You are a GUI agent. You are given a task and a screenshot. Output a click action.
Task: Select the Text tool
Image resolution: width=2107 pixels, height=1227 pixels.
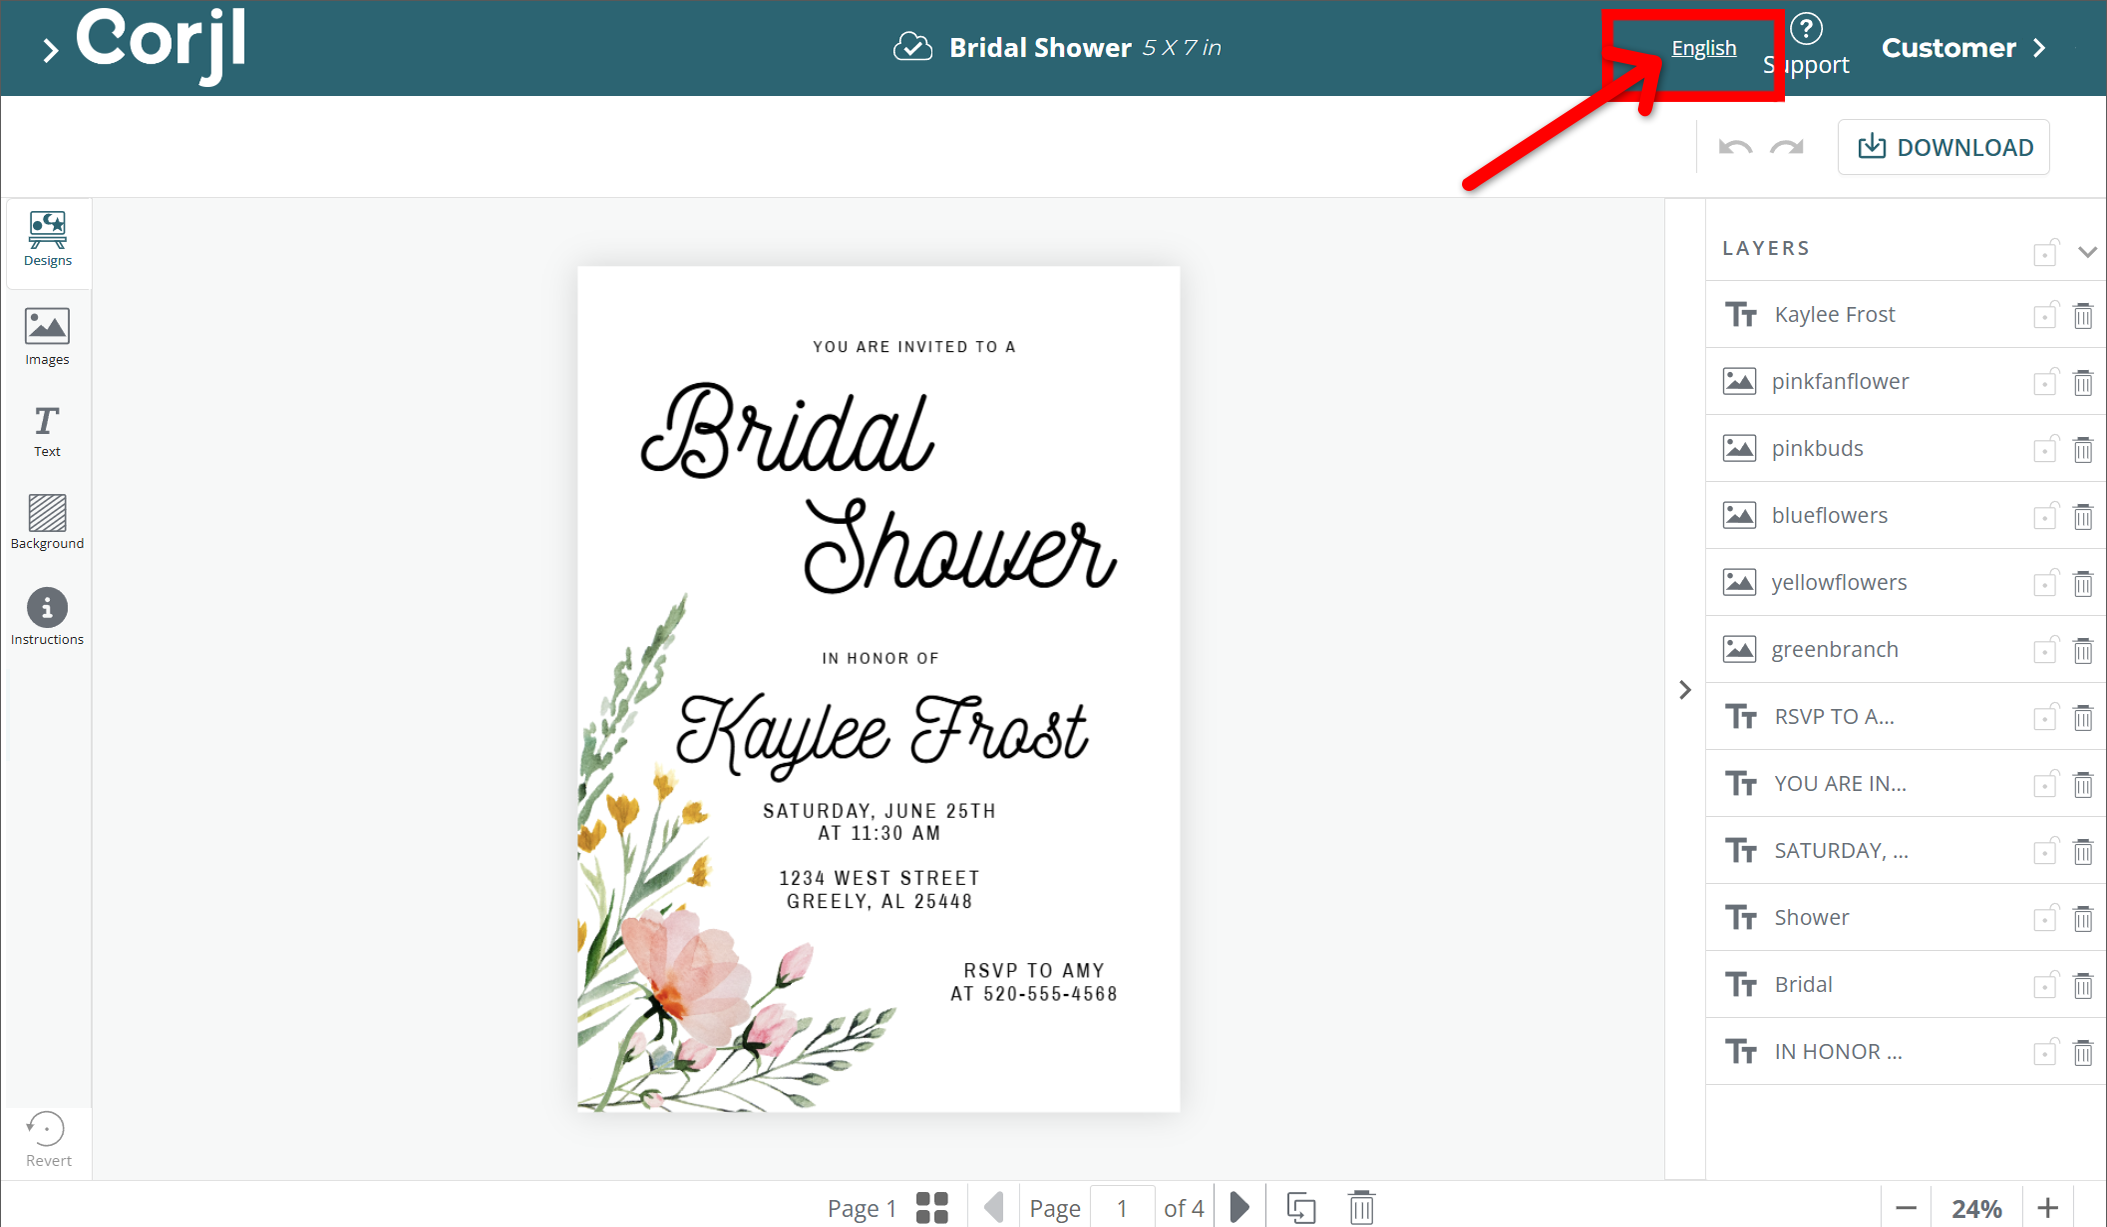(47, 431)
